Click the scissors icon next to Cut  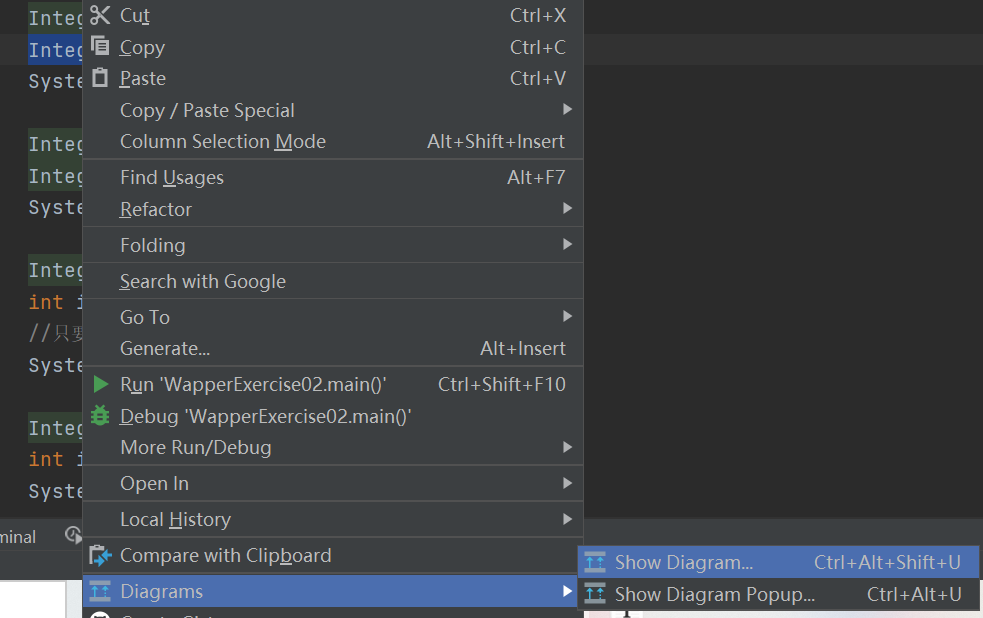click(100, 15)
